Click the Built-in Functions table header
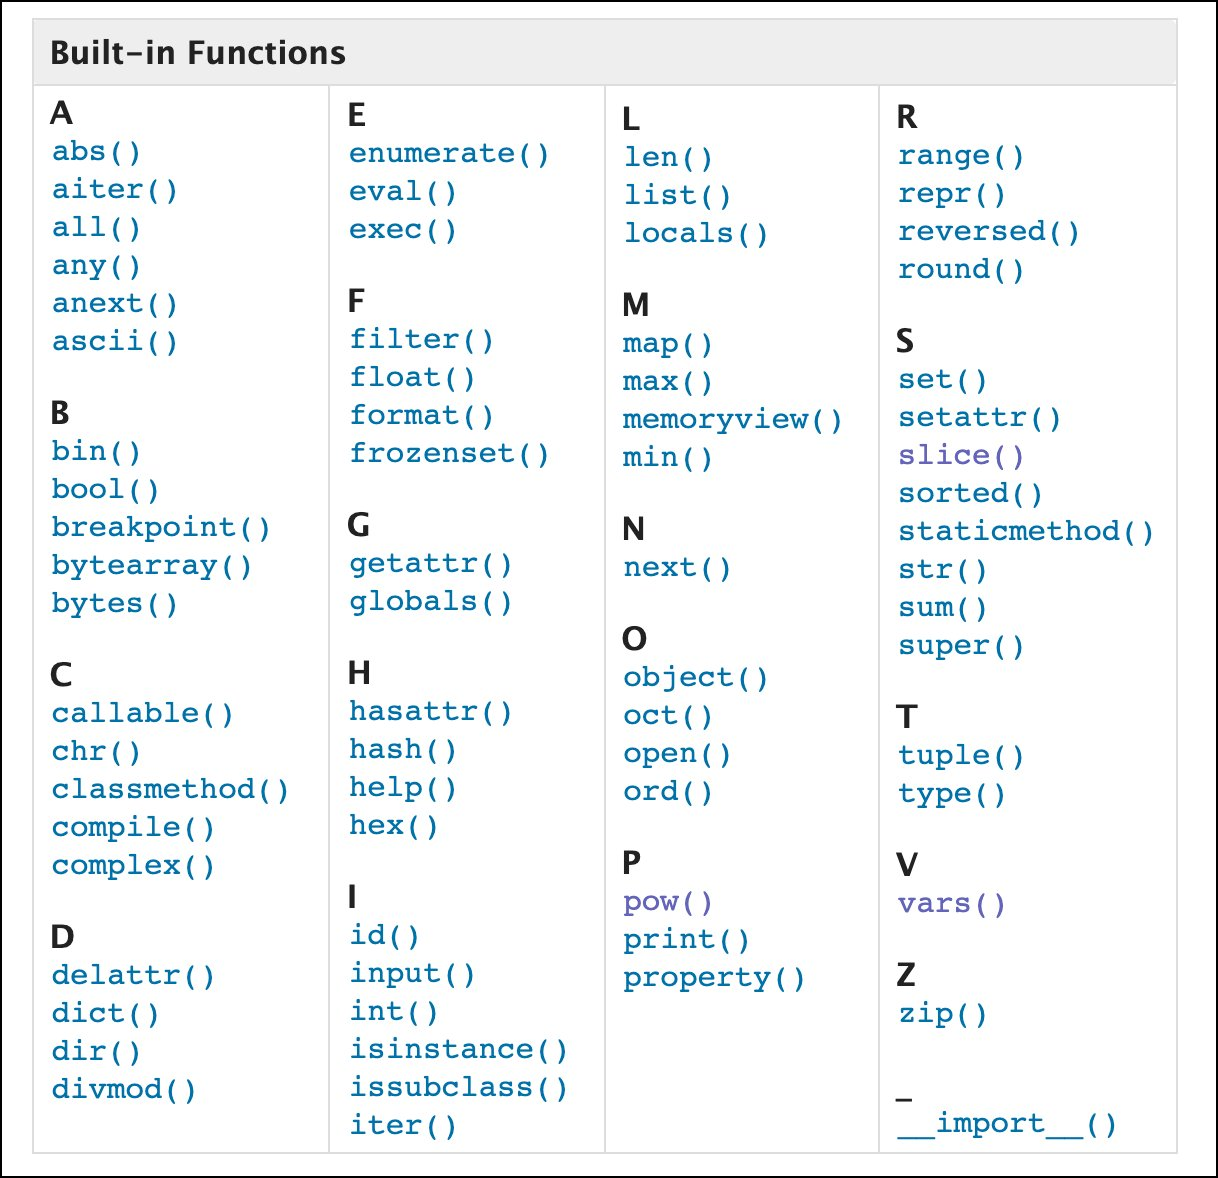Viewport: 1218px width, 1178px height. point(198,53)
